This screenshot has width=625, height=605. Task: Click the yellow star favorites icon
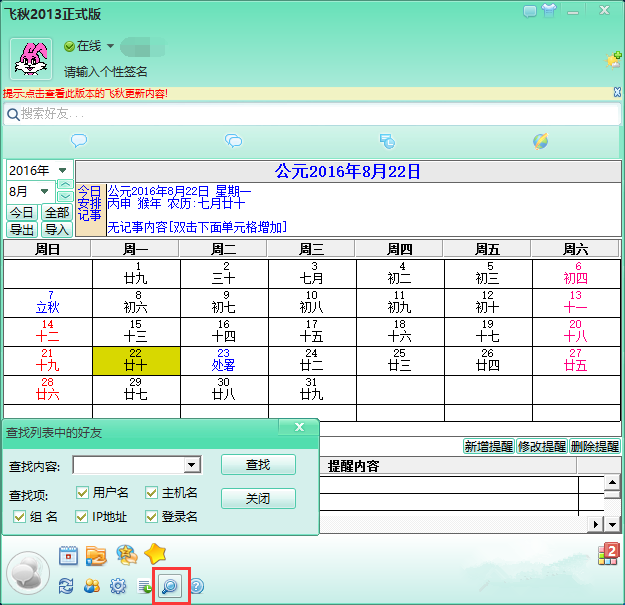(155, 554)
